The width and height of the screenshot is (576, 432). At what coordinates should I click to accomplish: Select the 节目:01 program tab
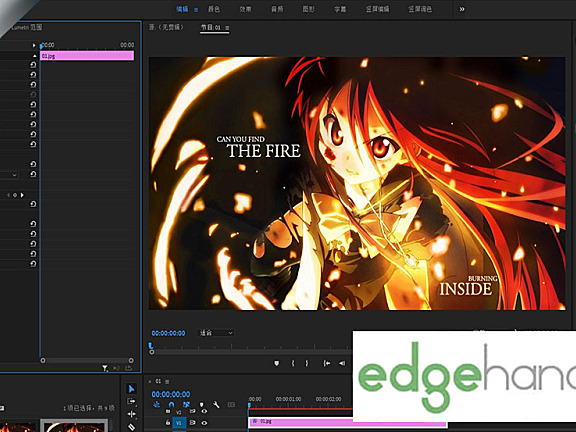(211, 28)
